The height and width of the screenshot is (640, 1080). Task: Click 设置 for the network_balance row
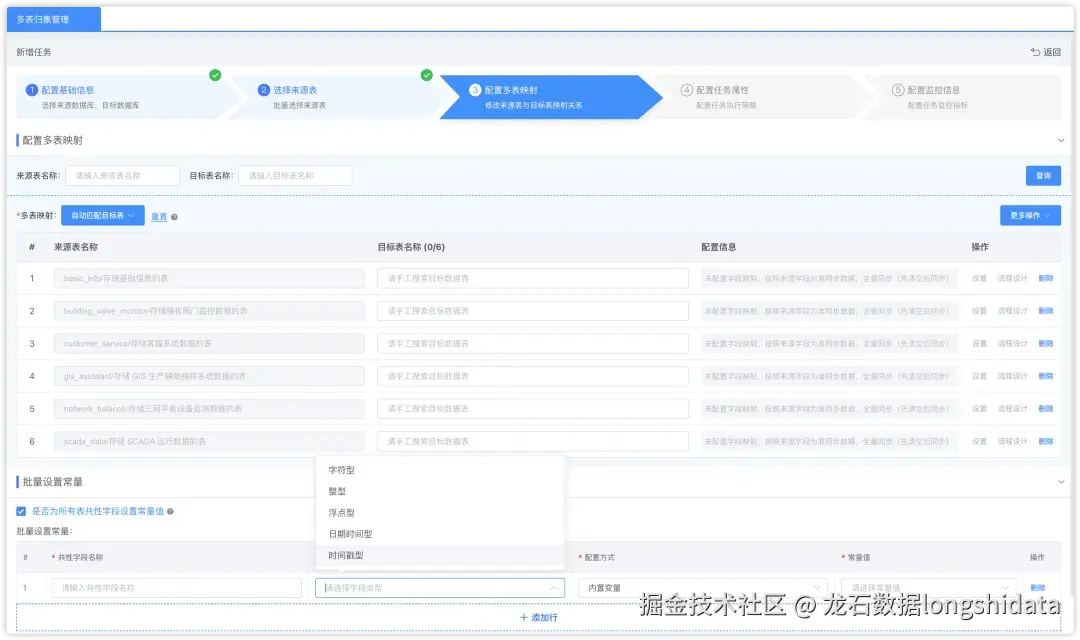point(979,409)
